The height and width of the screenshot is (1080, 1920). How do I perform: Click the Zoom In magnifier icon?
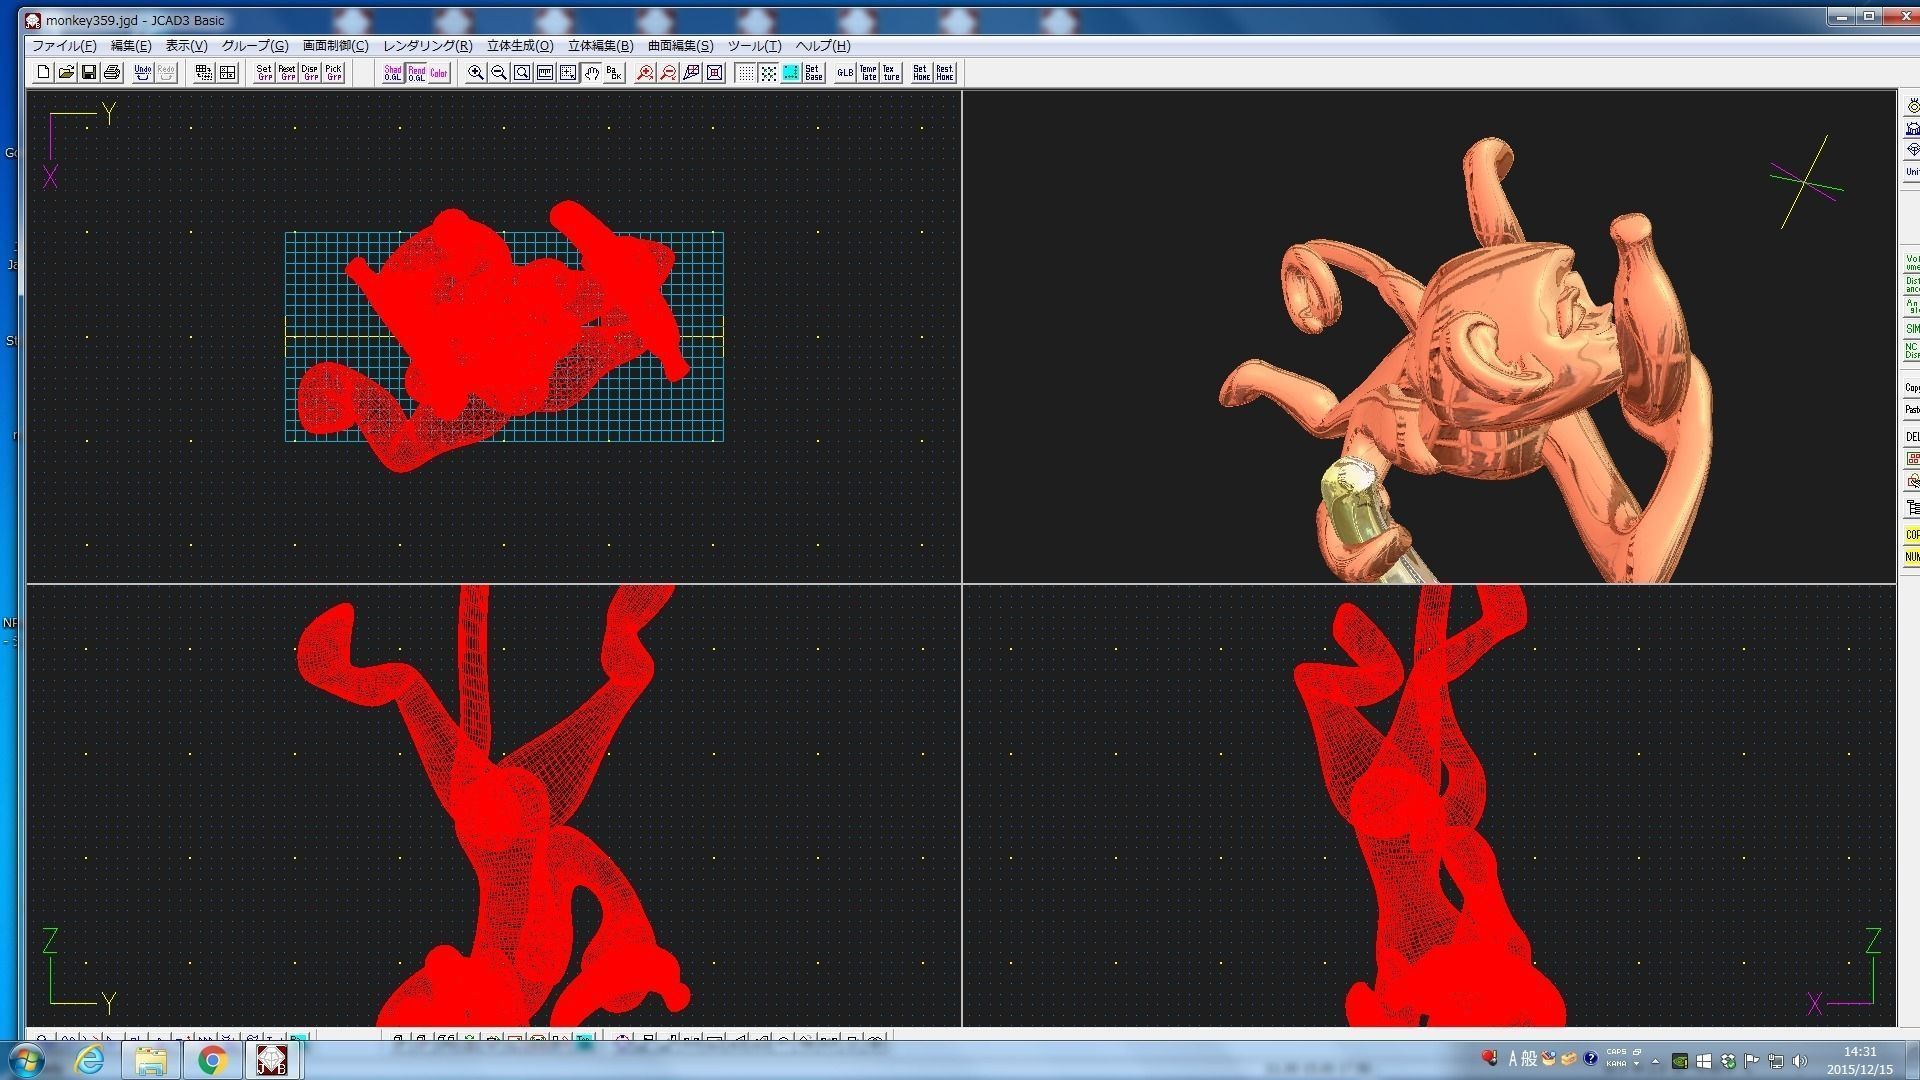476,72
